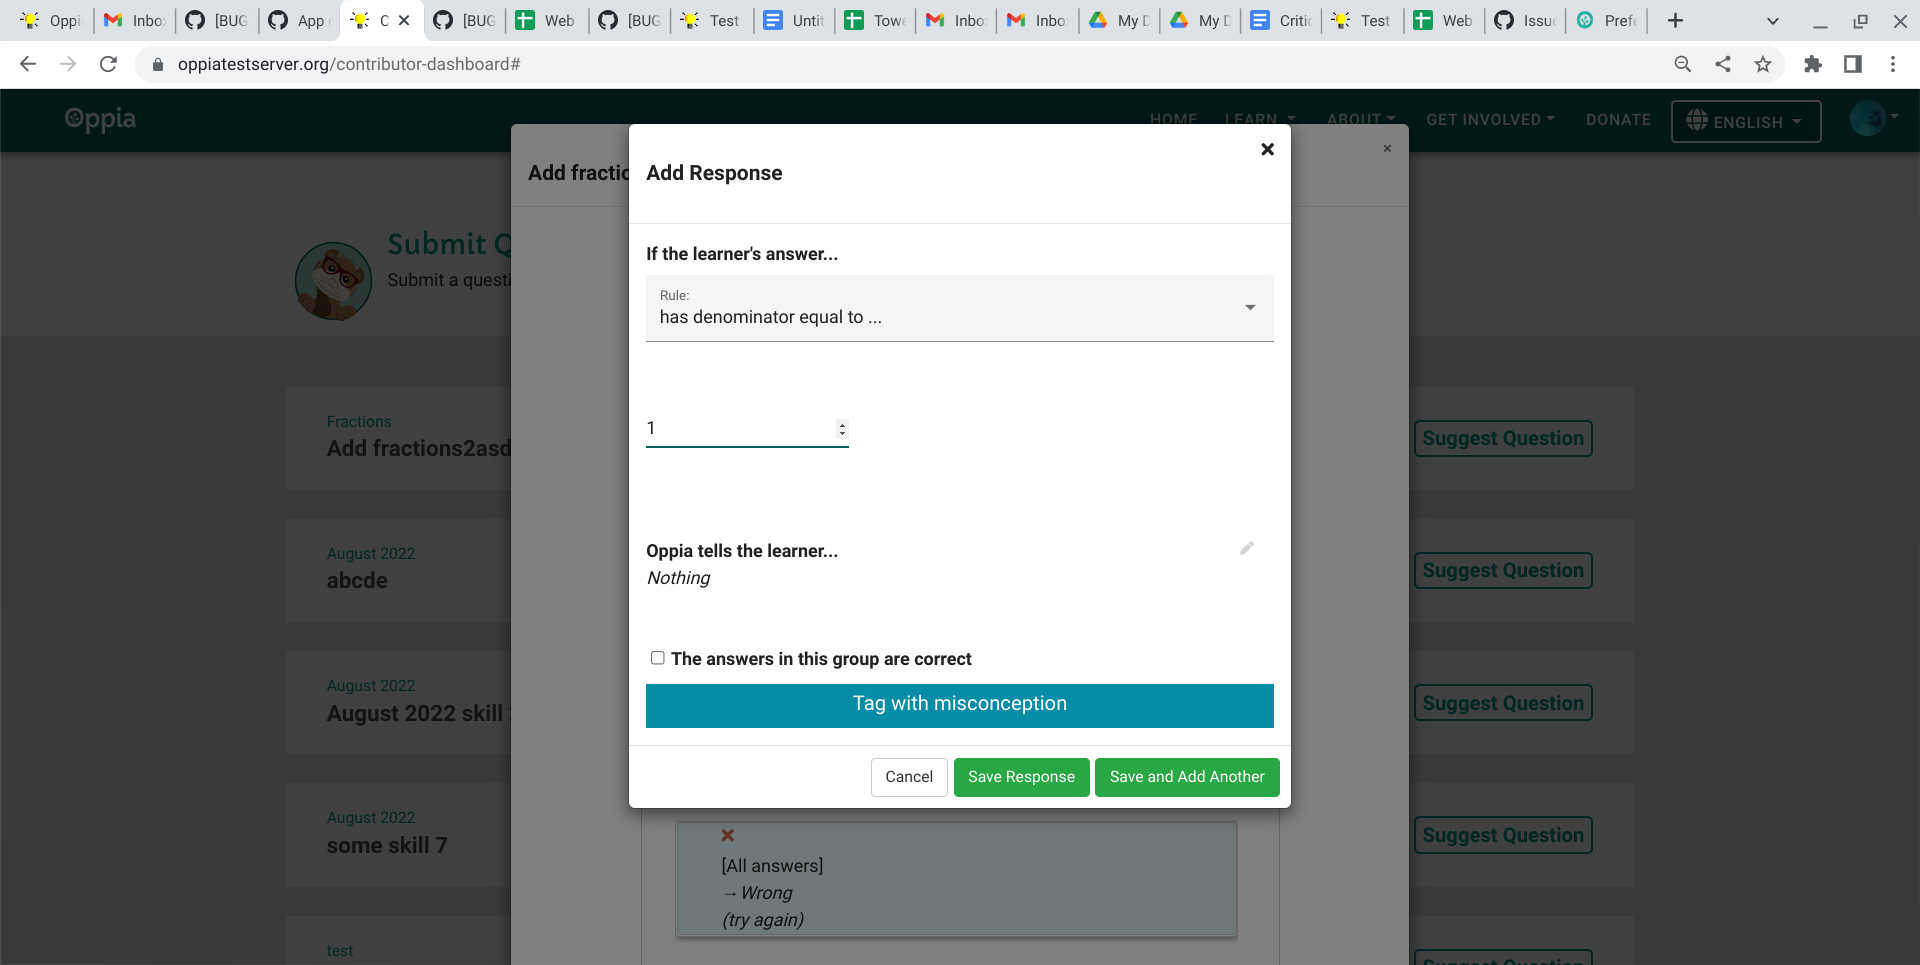Click Tag with misconception button

pos(960,705)
